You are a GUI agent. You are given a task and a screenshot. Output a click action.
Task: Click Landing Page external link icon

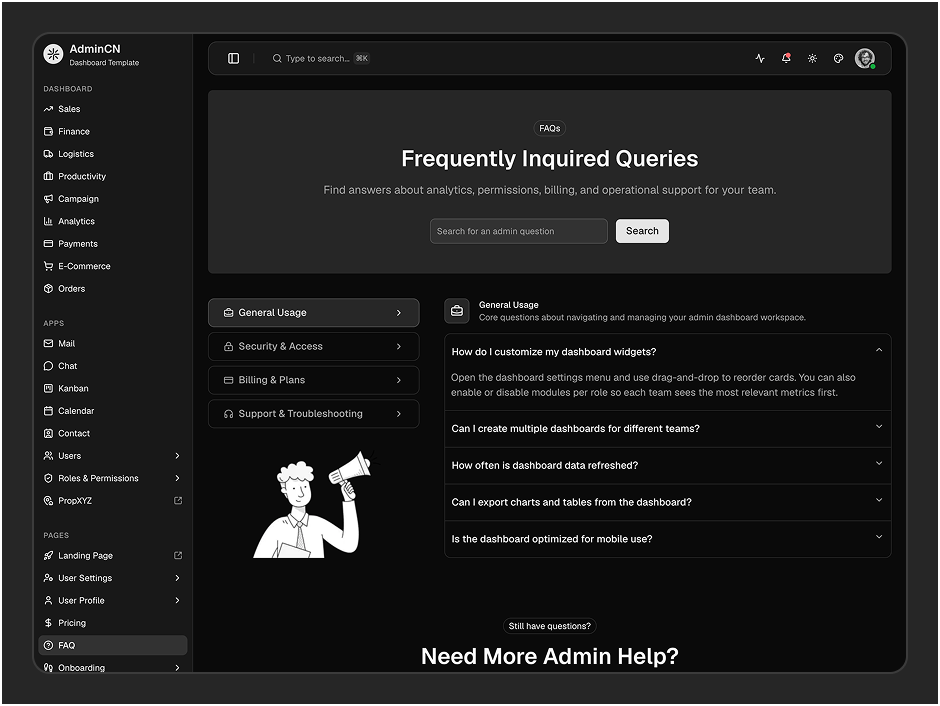(178, 556)
